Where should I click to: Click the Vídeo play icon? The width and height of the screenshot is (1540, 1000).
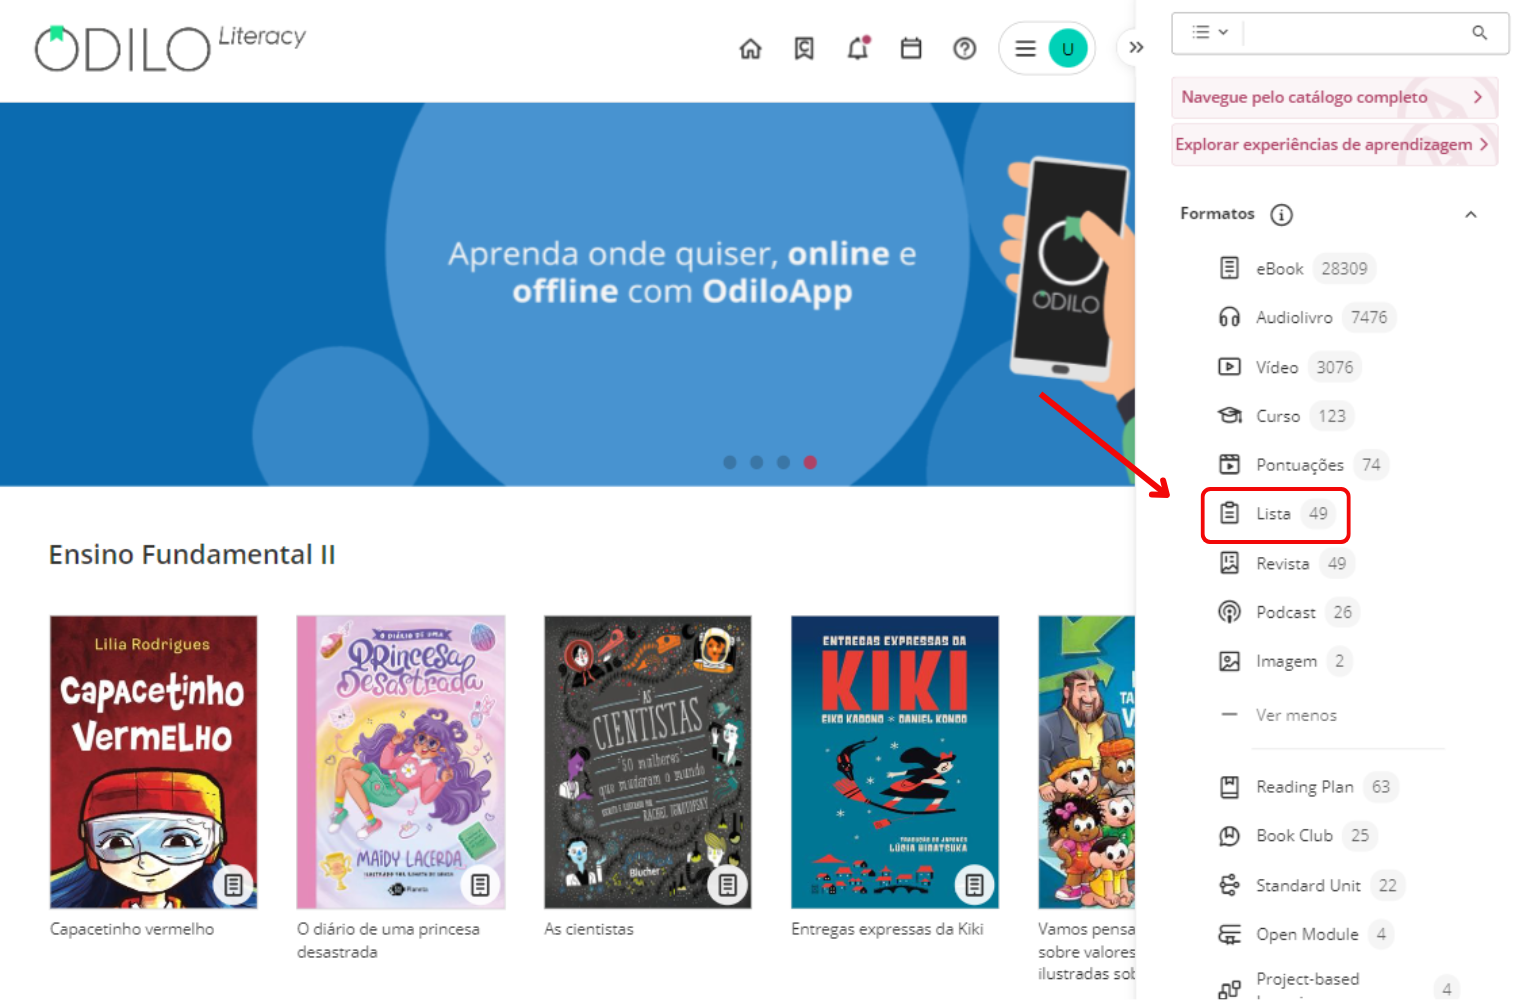click(x=1229, y=367)
